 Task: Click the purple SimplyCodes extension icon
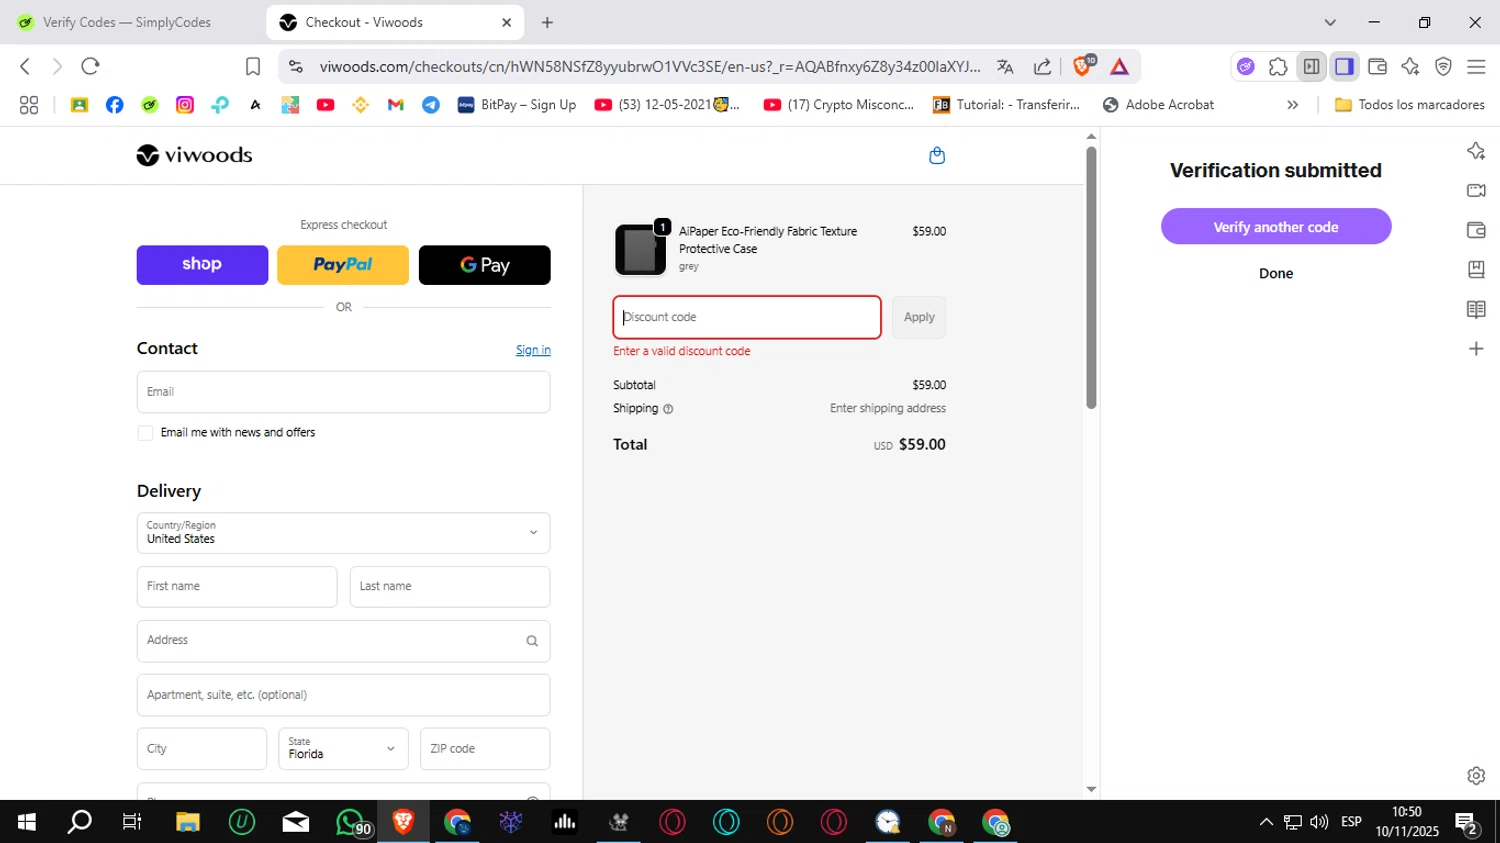pos(1245,67)
